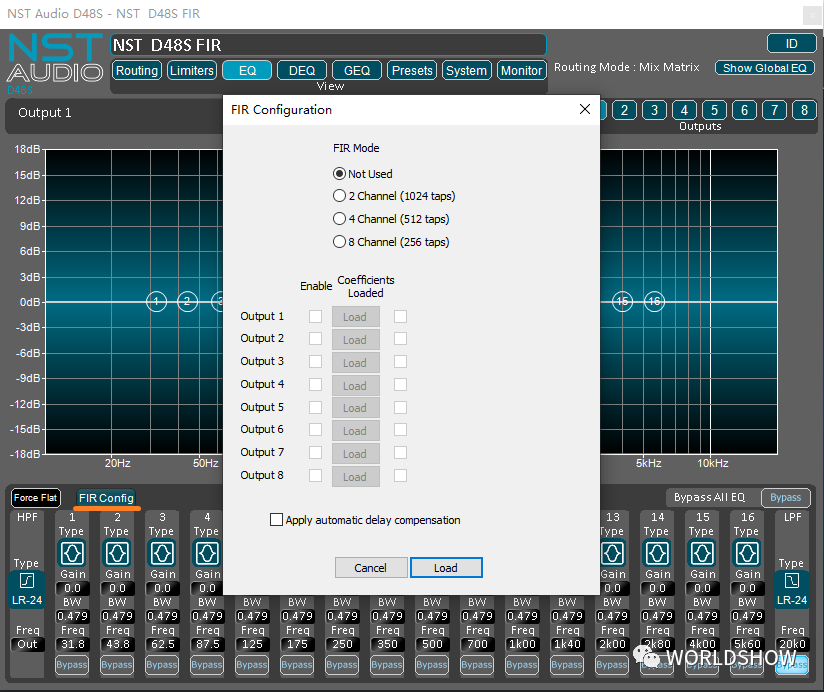Select band 3 filter type icon

pos(162,553)
